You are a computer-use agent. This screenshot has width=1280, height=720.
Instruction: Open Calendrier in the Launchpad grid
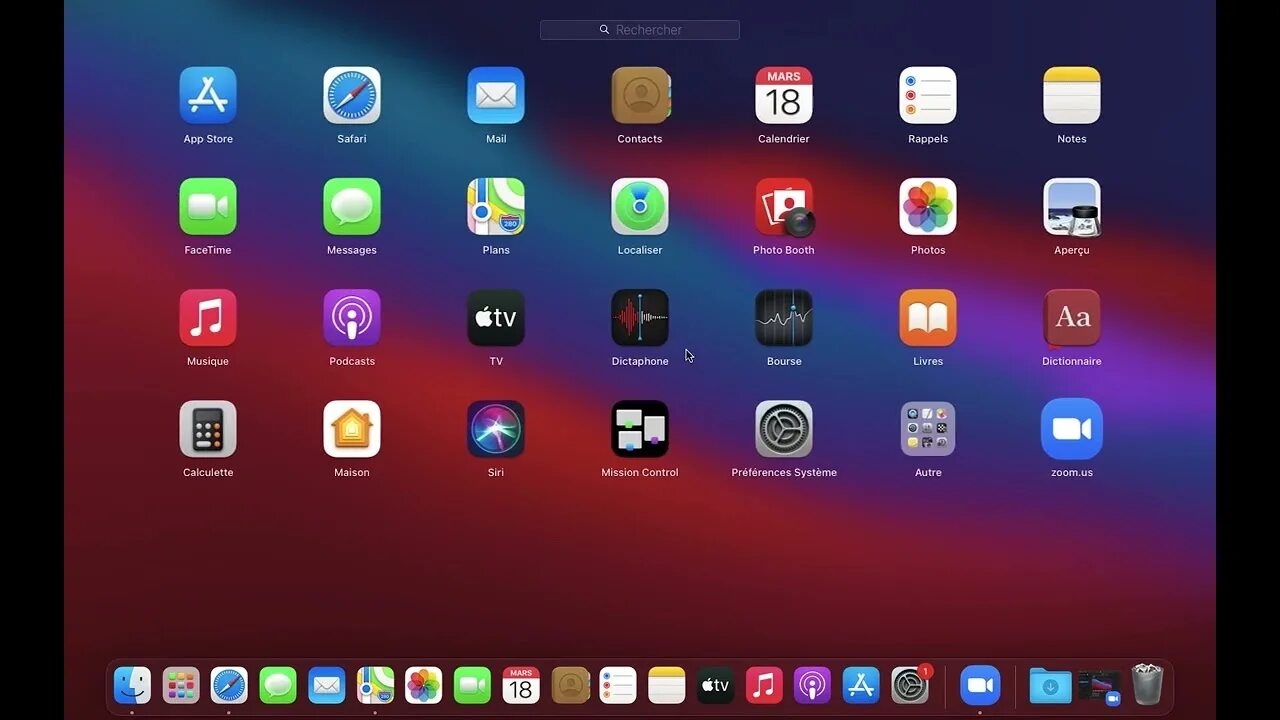(784, 96)
